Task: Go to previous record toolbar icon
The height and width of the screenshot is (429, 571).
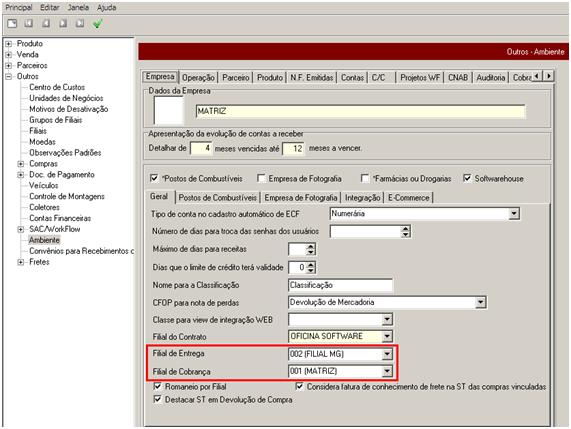Action: pyautogui.click(x=46, y=24)
